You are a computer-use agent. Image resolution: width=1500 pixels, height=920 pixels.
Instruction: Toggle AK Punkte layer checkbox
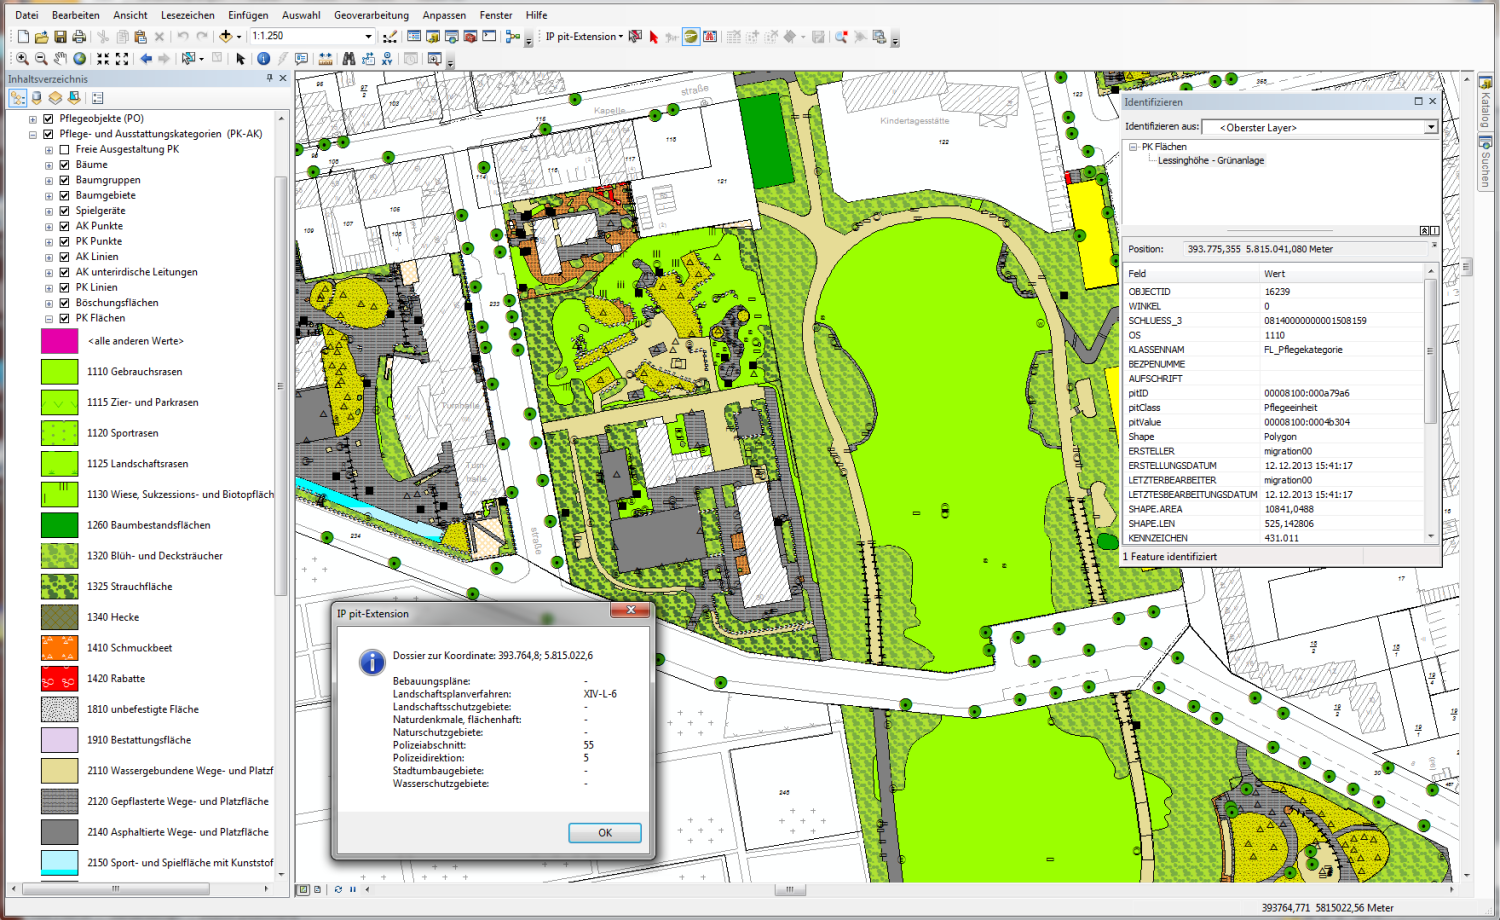click(x=64, y=226)
